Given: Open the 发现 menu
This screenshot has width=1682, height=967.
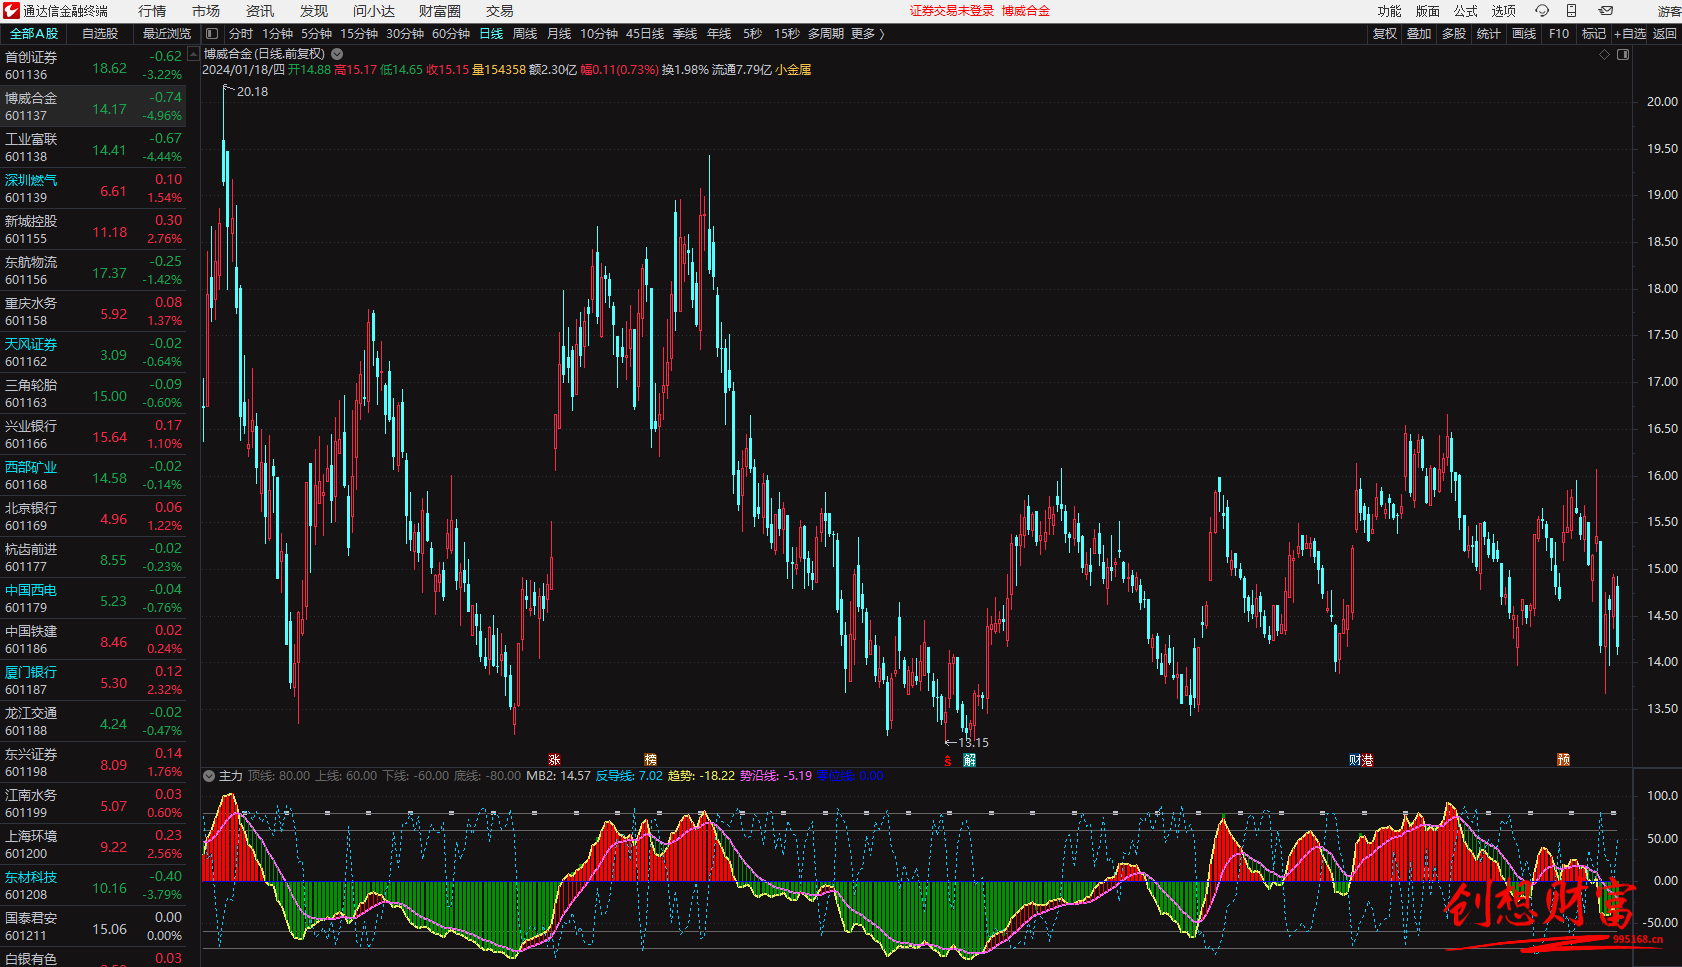Looking at the screenshot, I should [314, 11].
